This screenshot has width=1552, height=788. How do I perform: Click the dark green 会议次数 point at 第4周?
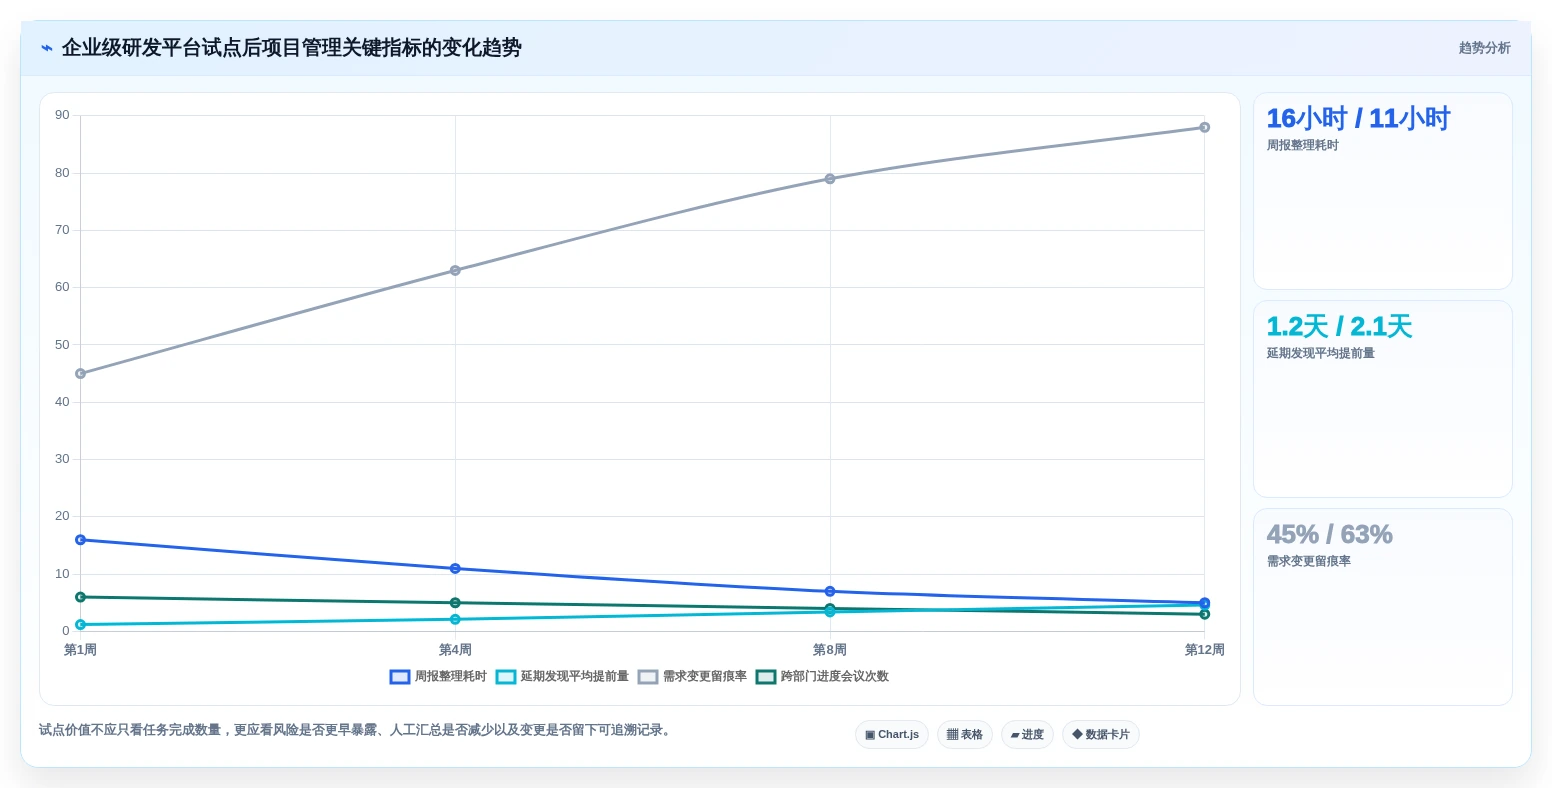455,603
